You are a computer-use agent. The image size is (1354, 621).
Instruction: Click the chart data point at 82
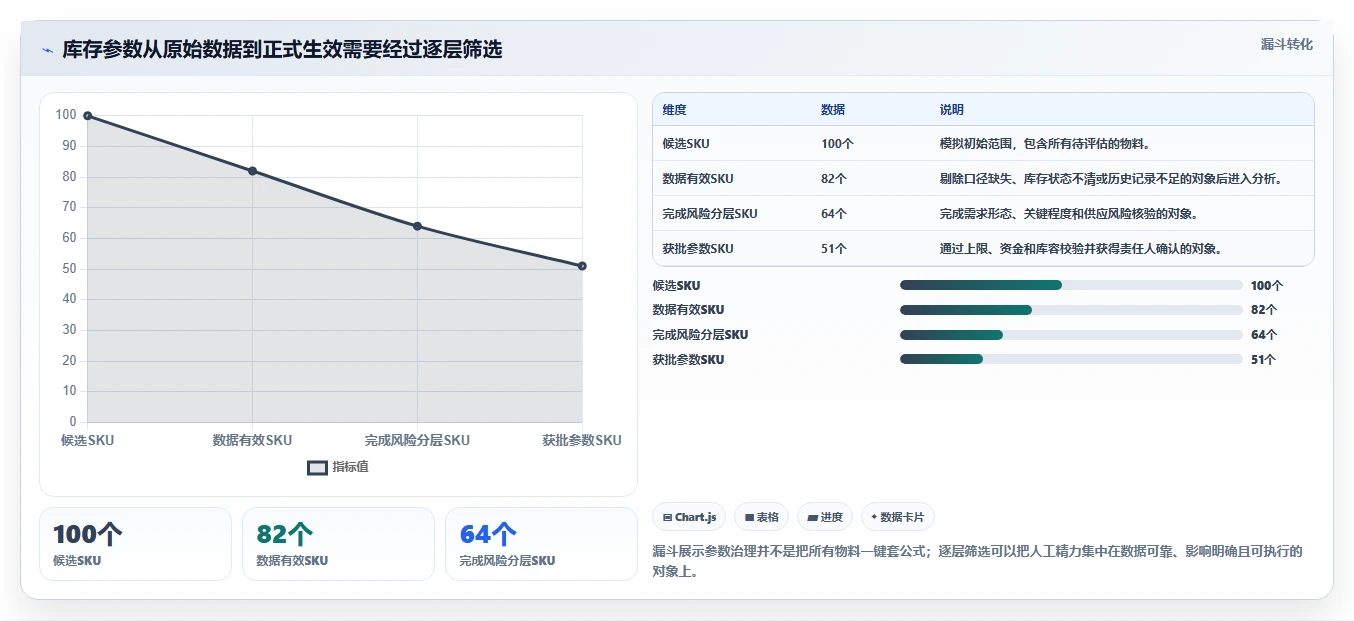(253, 171)
